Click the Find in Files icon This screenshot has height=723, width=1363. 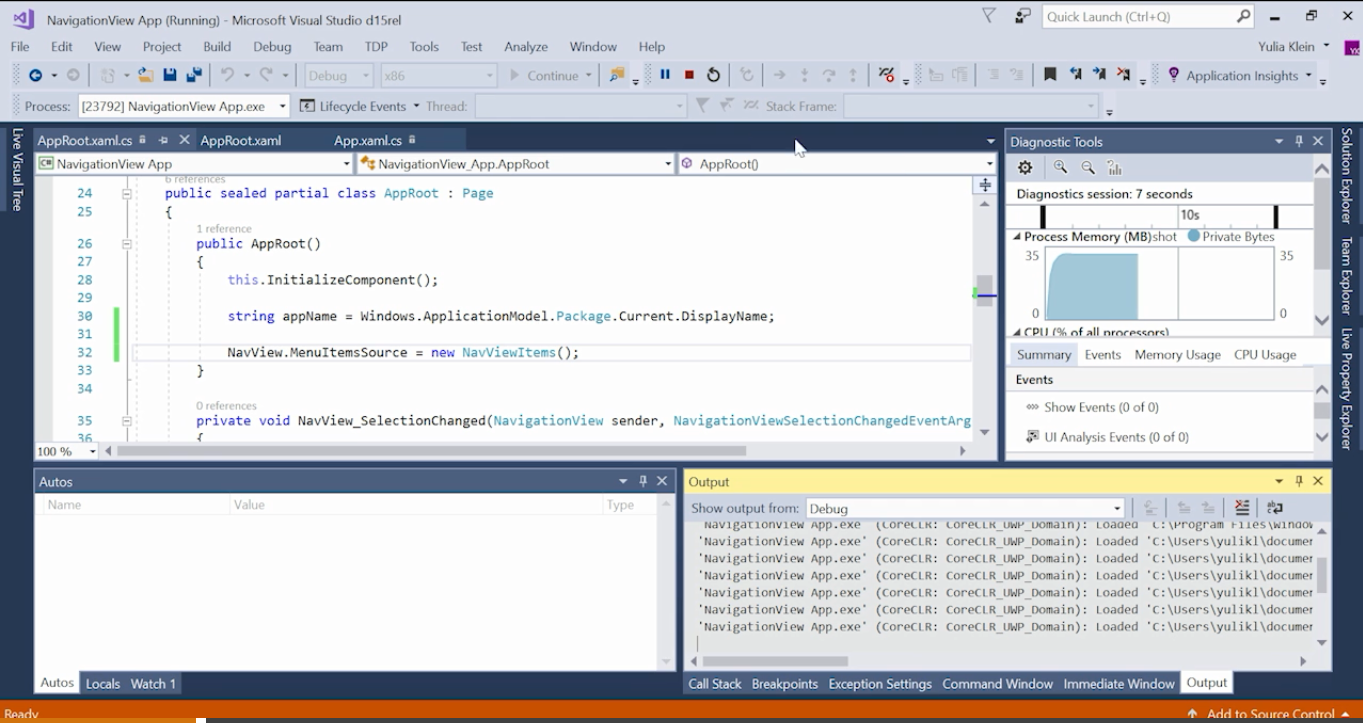(x=617, y=75)
